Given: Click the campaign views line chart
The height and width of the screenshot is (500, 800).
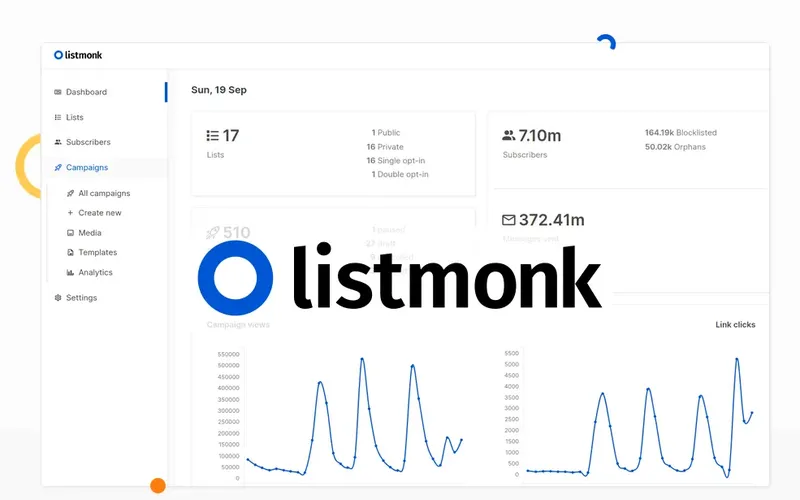Looking at the screenshot, I should (354, 416).
